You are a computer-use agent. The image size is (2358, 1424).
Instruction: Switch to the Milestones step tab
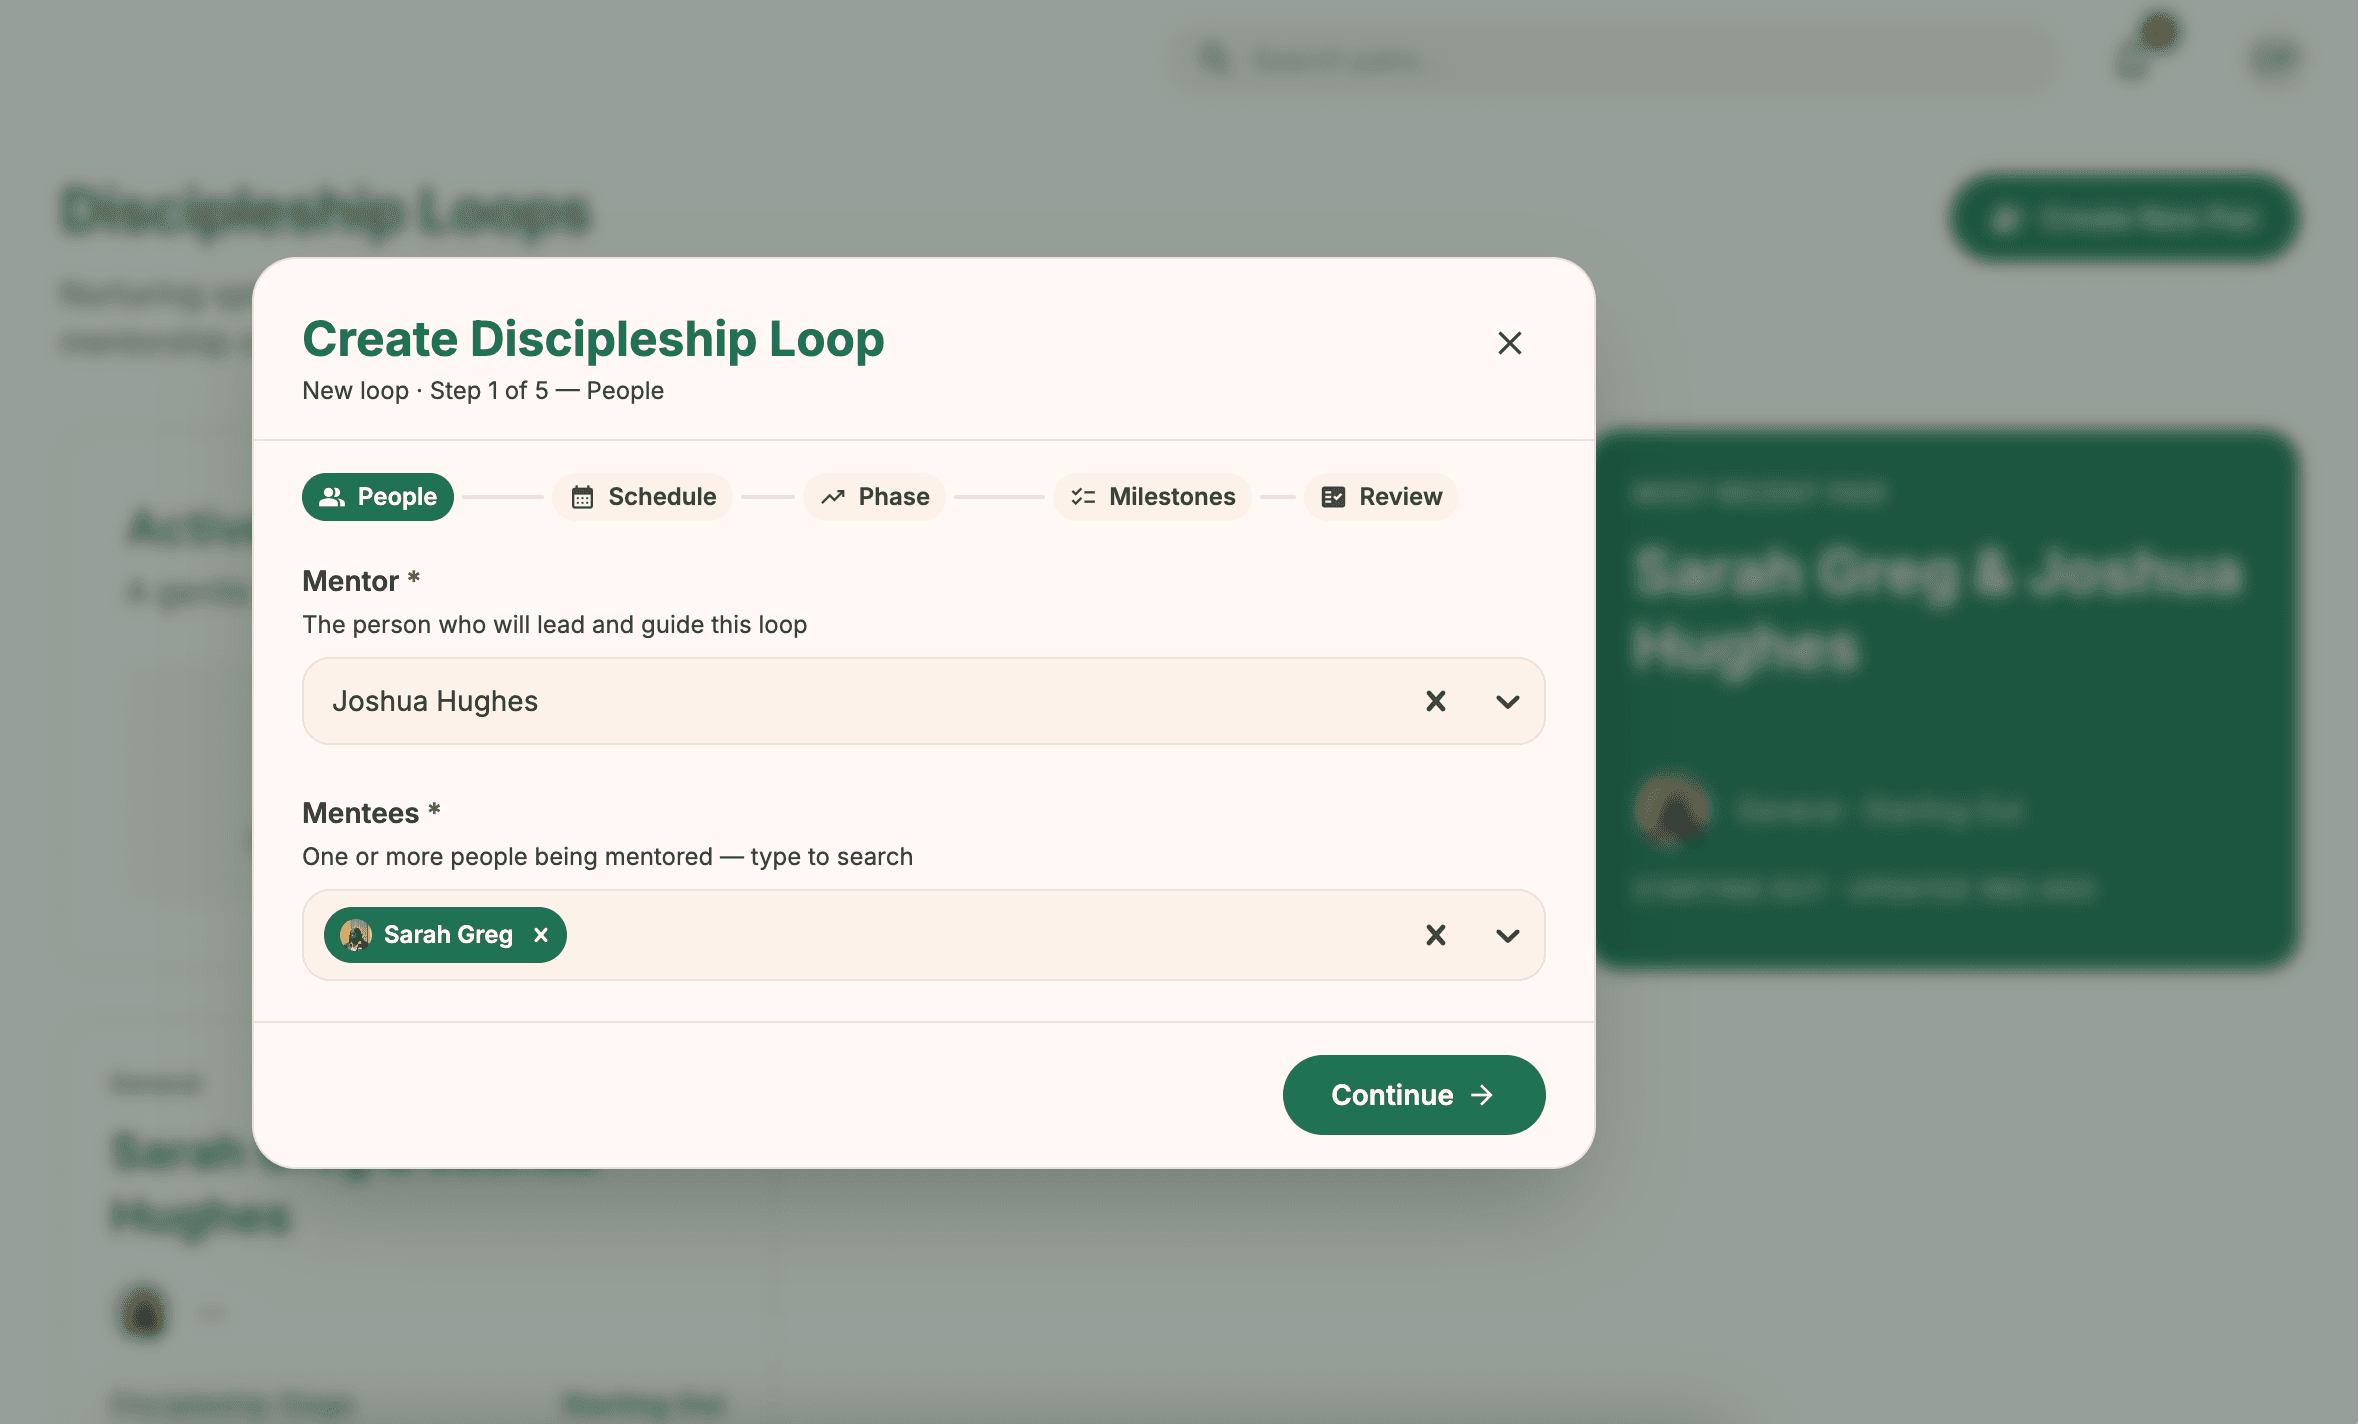point(1153,497)
